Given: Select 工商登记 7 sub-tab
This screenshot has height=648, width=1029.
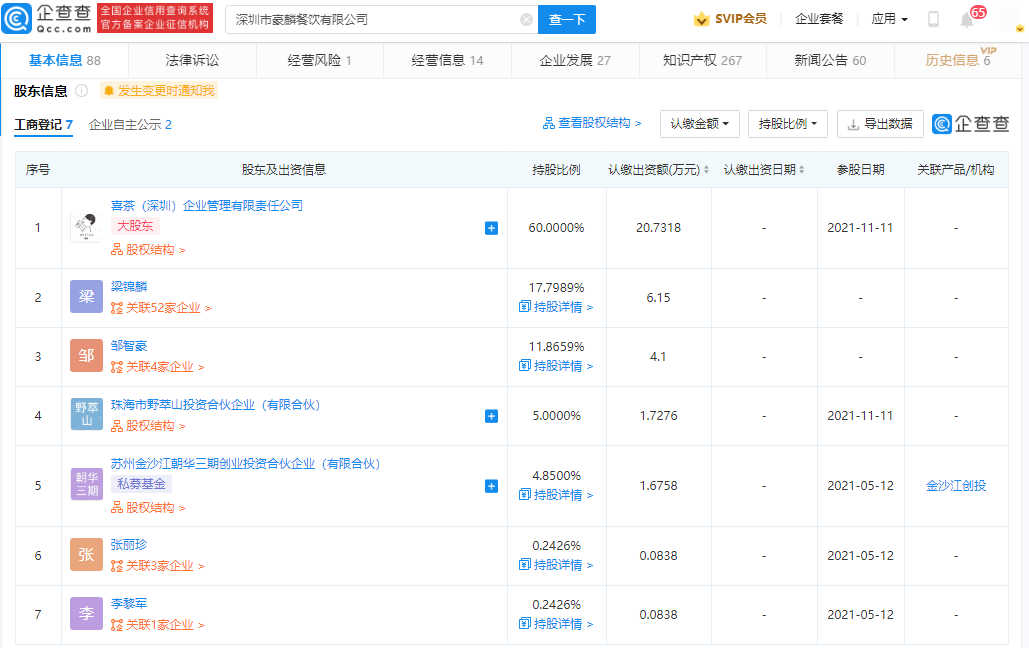Looking at the screenshot, I should [44, 125].
